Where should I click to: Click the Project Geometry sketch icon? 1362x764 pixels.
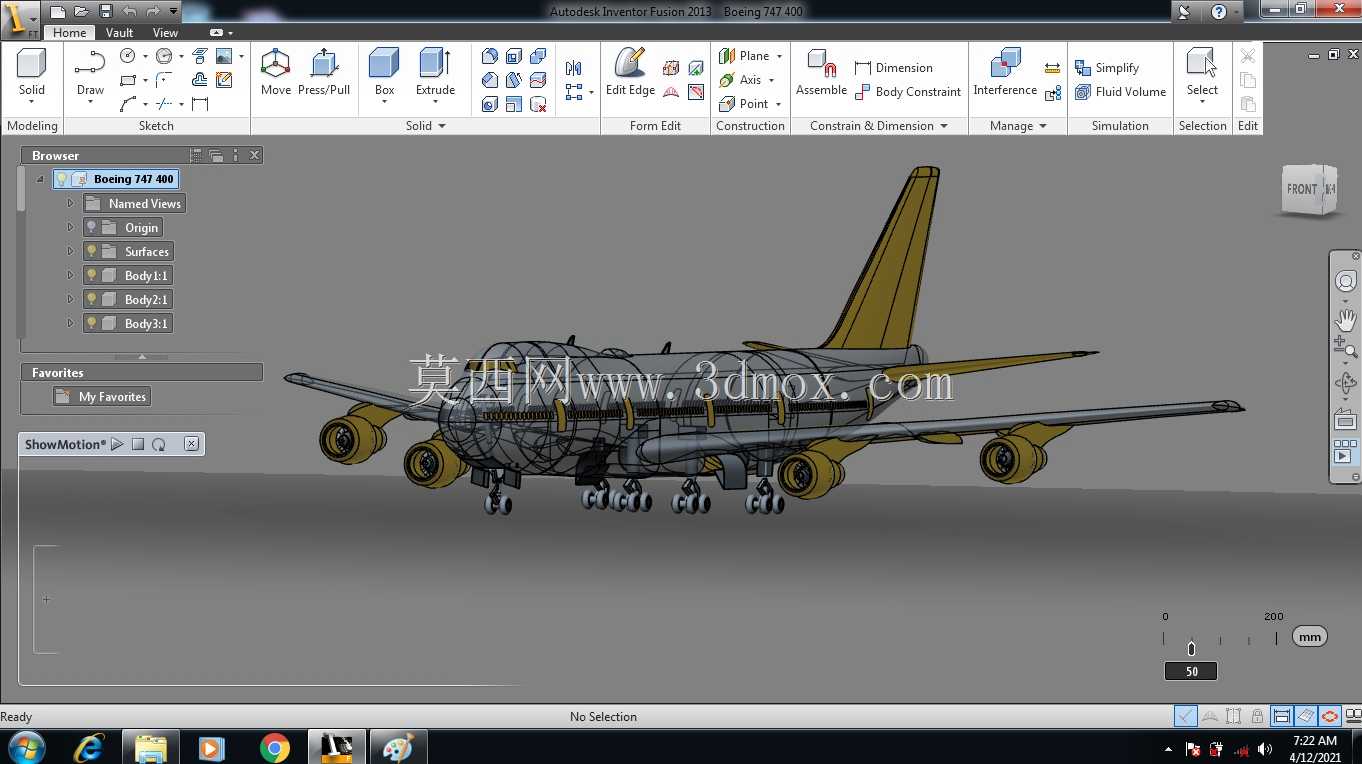200,56
